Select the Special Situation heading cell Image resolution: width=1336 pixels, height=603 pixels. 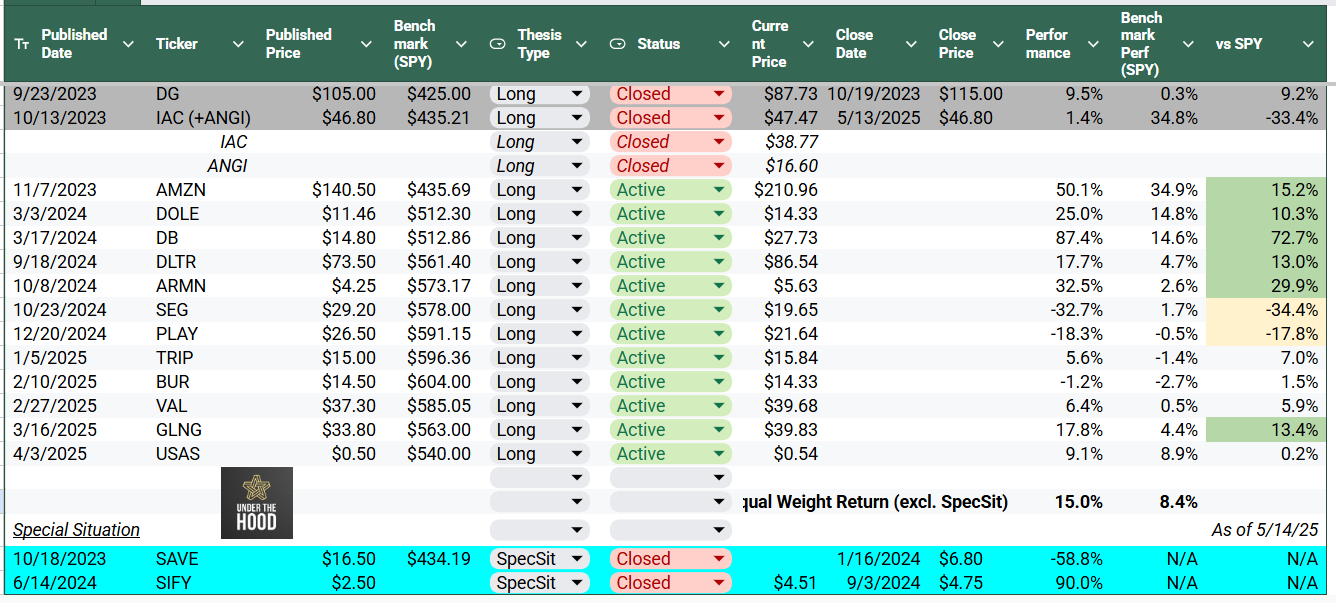[x=77, y=530]
